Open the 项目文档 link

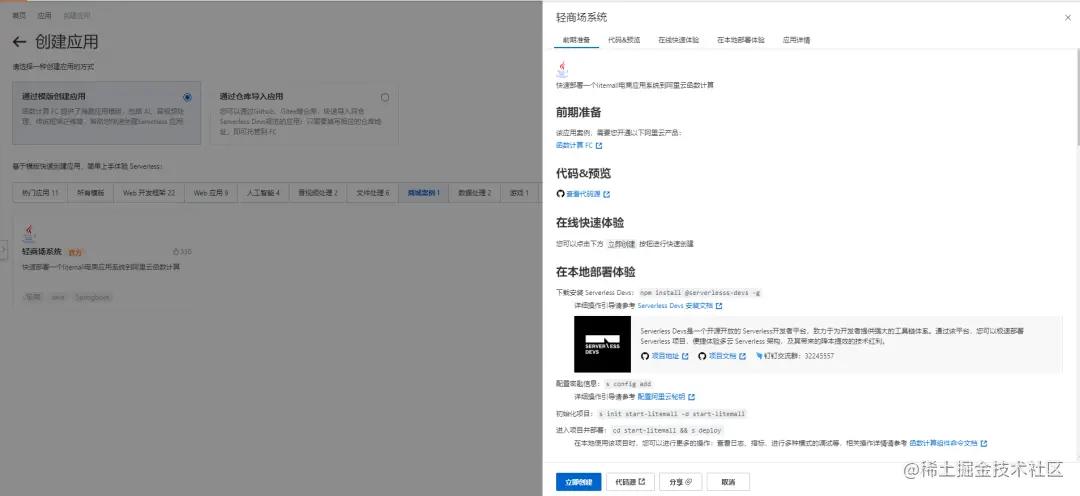click(722, 356)
